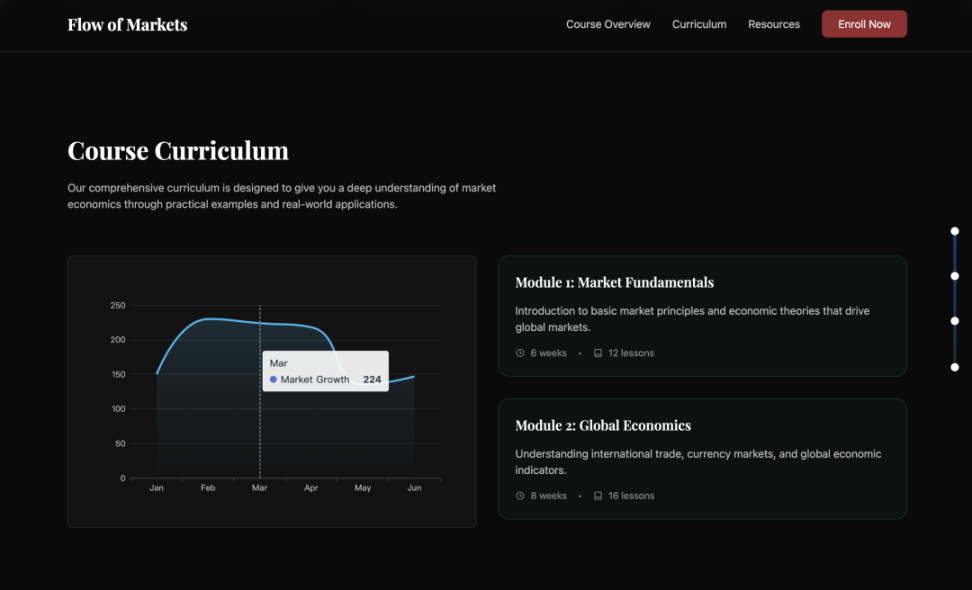Viewport: 972px width, 590px height.
Task: Click the 250 label on chart y-axis
Action: coord(118,306)
